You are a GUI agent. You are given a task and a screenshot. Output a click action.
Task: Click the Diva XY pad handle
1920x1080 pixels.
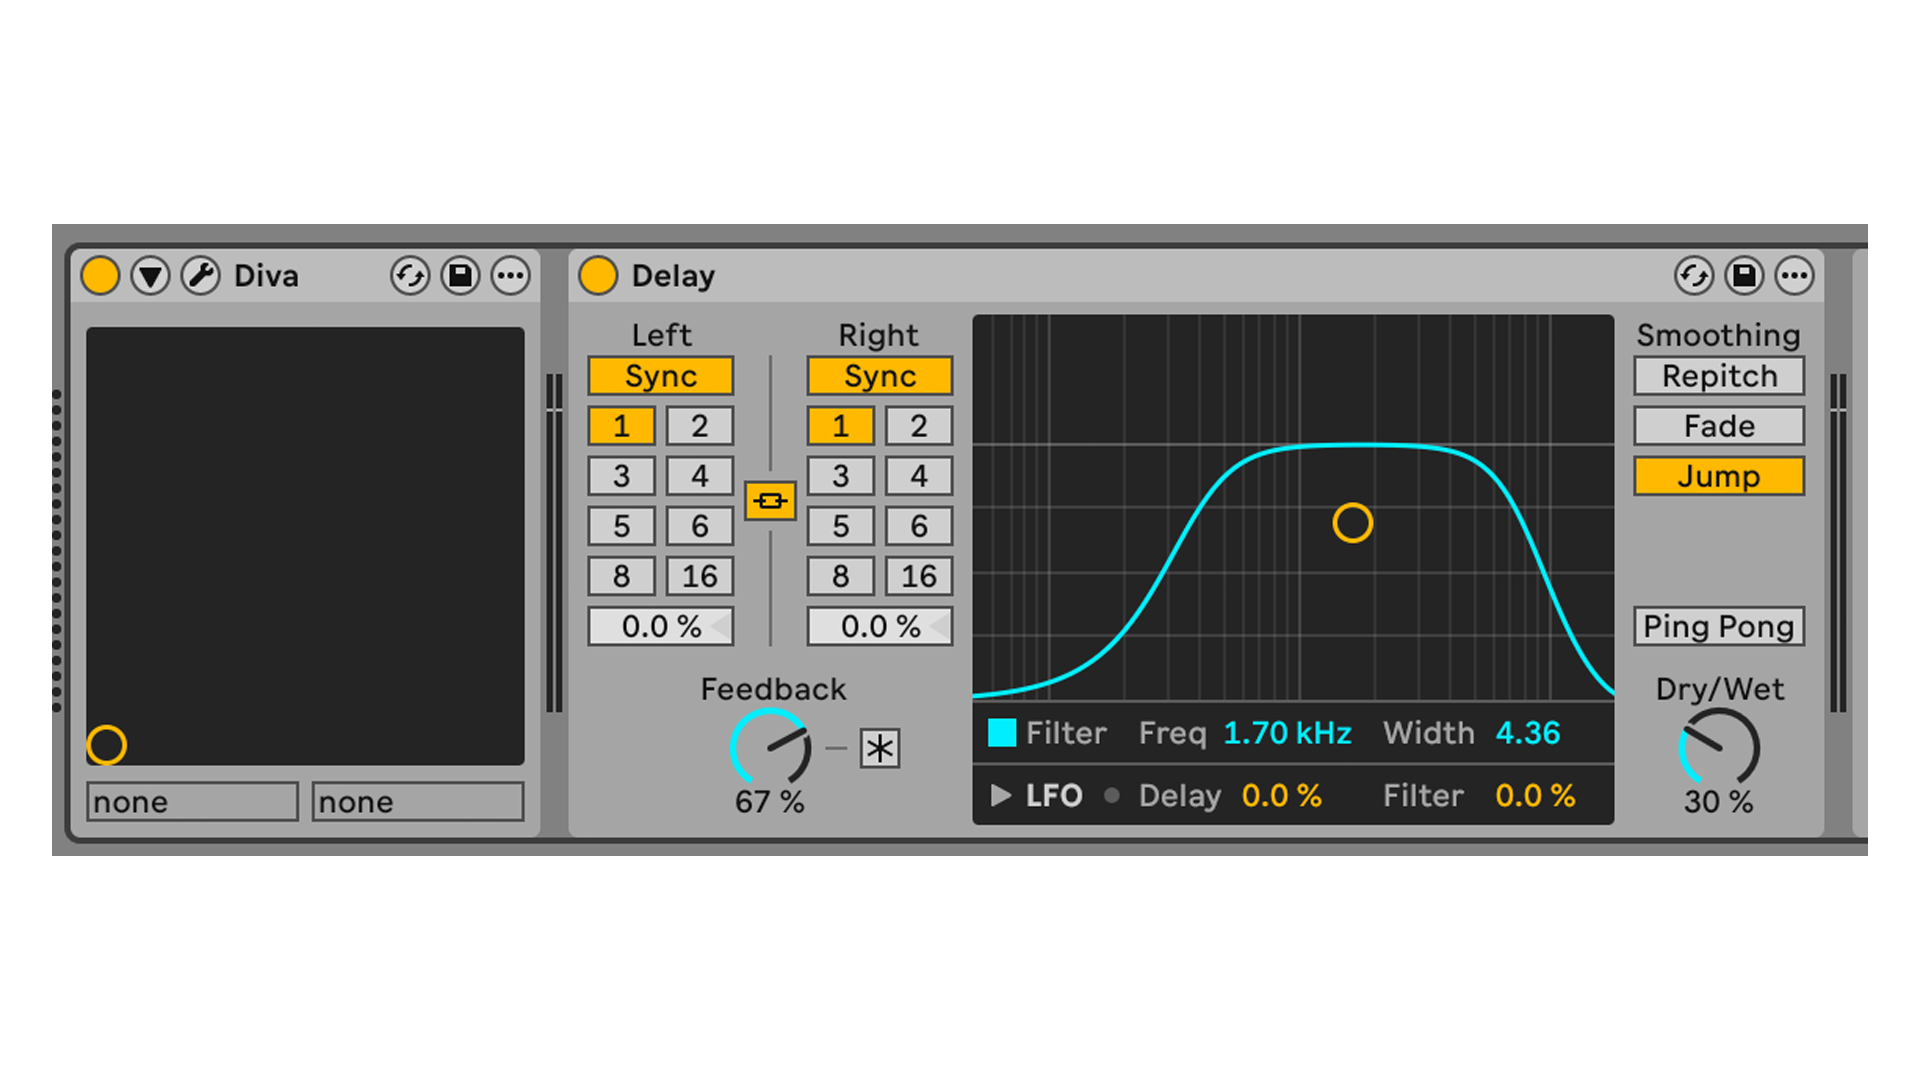coord(106,745)
